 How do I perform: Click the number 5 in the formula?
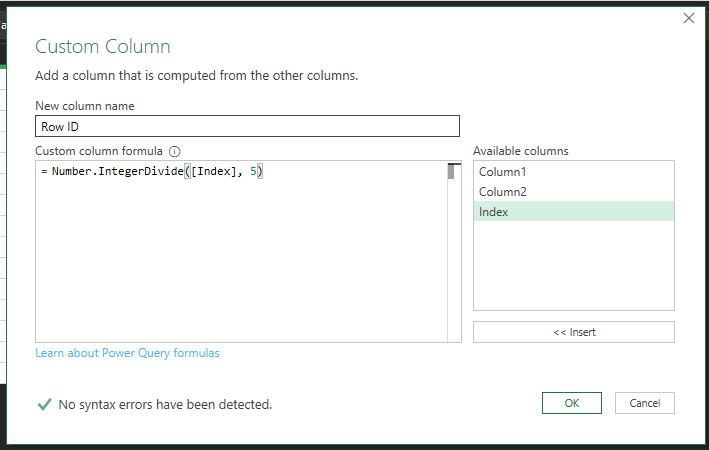[x=253, y=171]
